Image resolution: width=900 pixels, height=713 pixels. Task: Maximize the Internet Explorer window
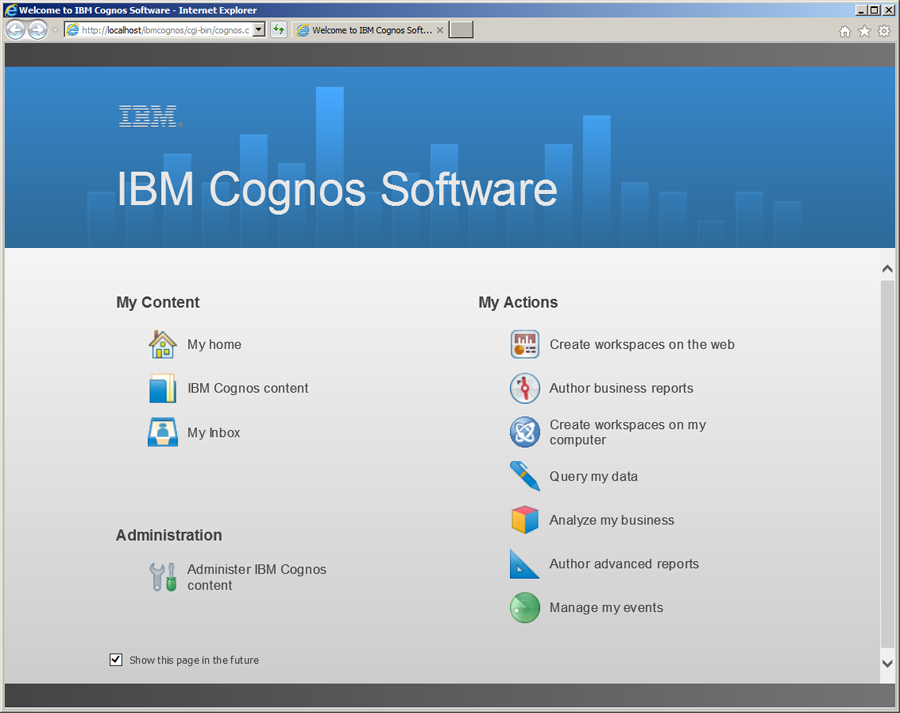point(874,10)
